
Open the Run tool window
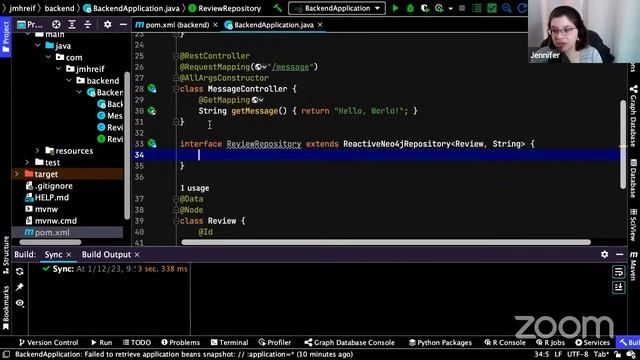pos(101,342)
